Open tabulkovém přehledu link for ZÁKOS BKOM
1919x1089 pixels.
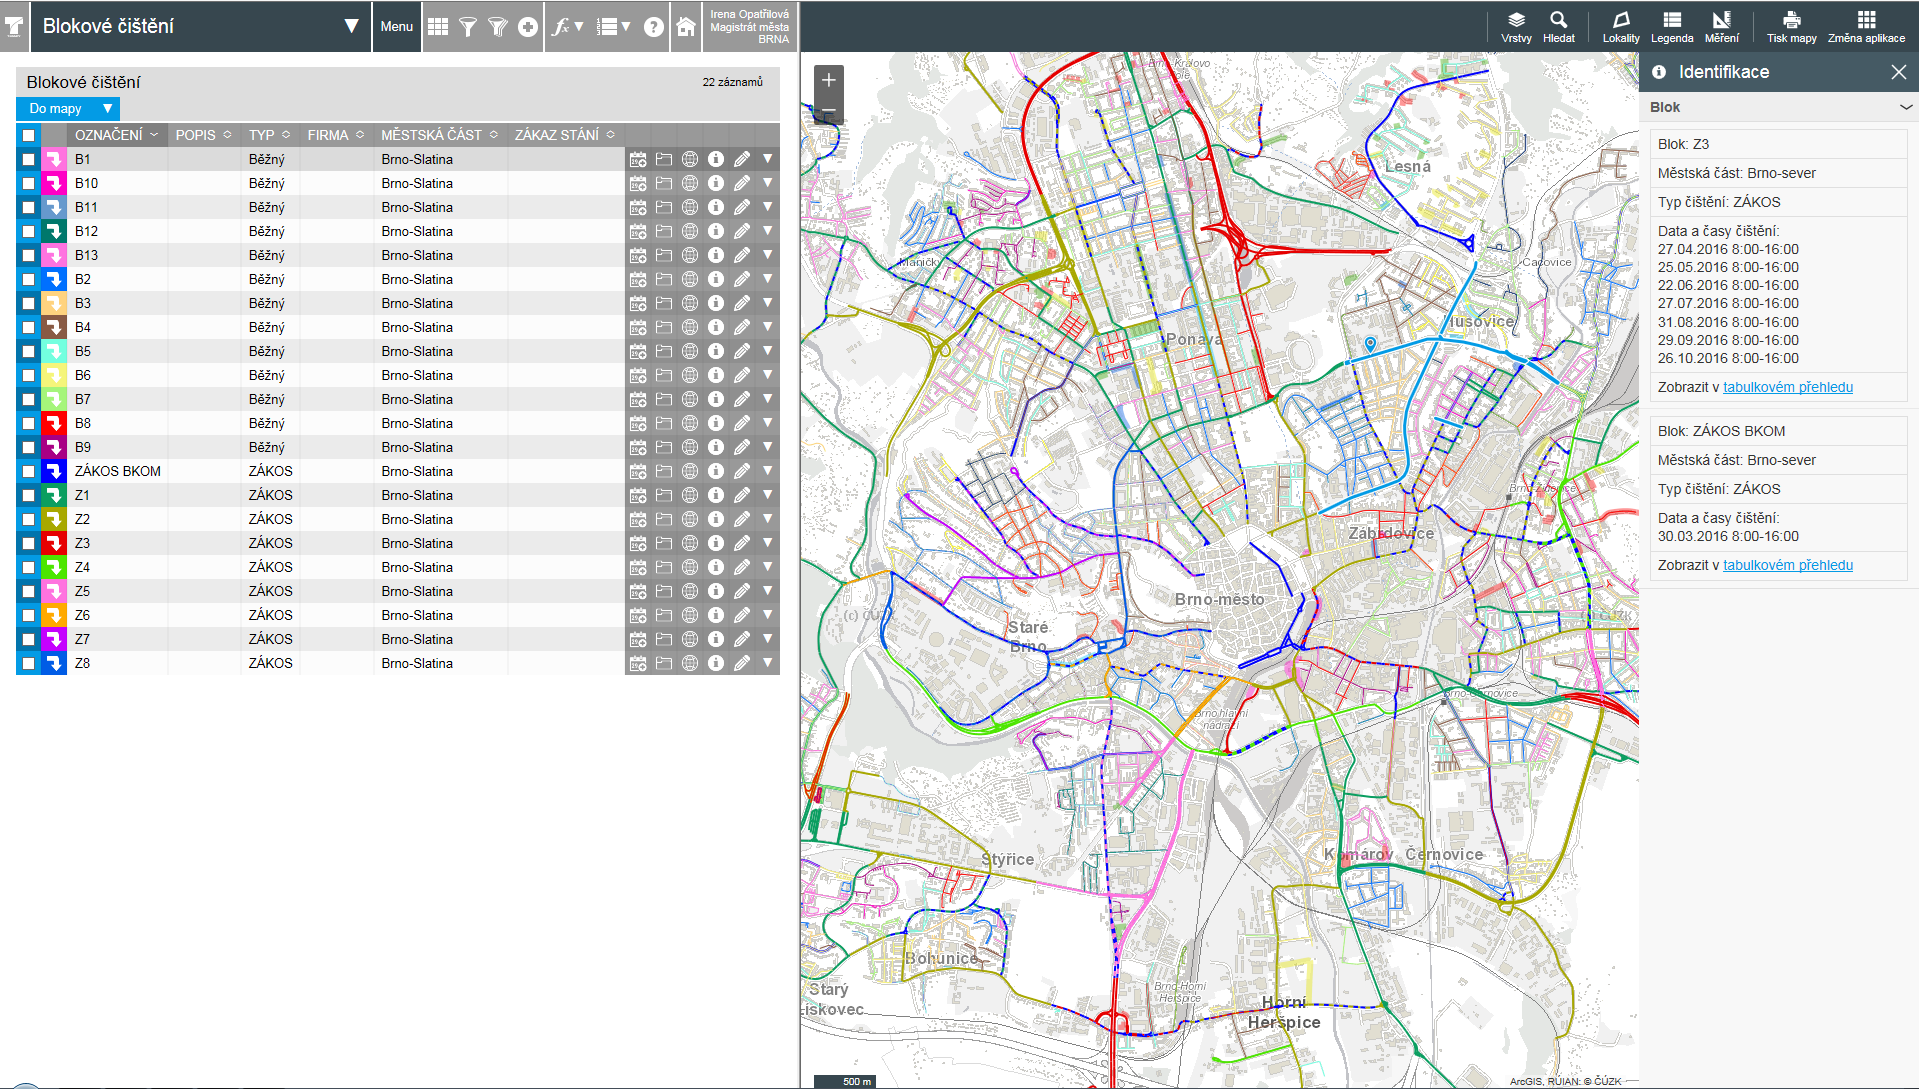pos(1787,565)
